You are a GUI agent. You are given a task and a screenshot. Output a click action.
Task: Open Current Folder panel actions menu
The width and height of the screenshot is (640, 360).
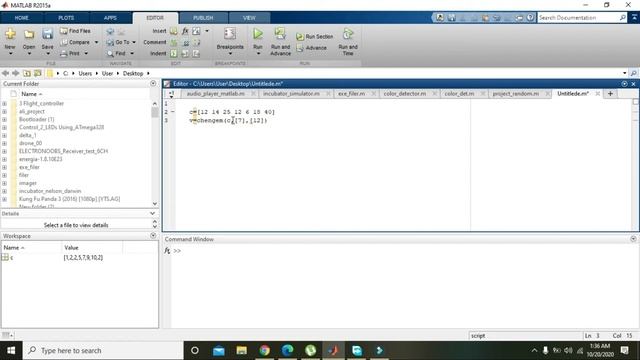[x=153, y=84]
